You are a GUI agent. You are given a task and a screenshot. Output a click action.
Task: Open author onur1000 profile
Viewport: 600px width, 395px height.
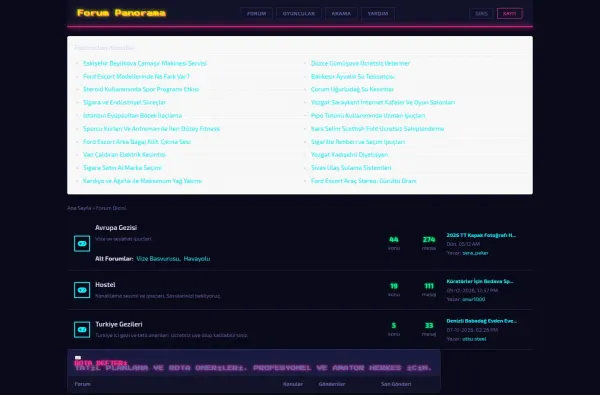click(473, 299)
